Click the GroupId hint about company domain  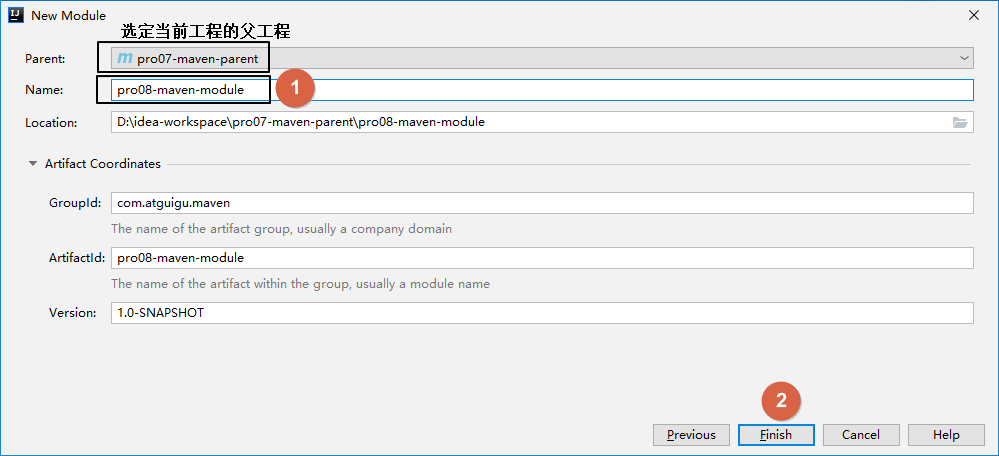pos(281,229)
